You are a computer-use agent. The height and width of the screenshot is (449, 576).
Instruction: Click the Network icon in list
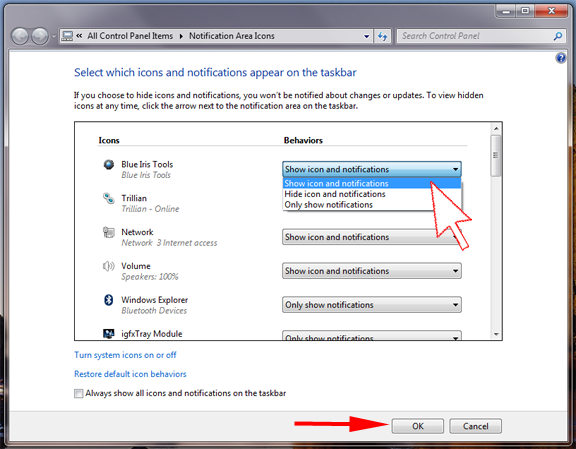point(109,232)
